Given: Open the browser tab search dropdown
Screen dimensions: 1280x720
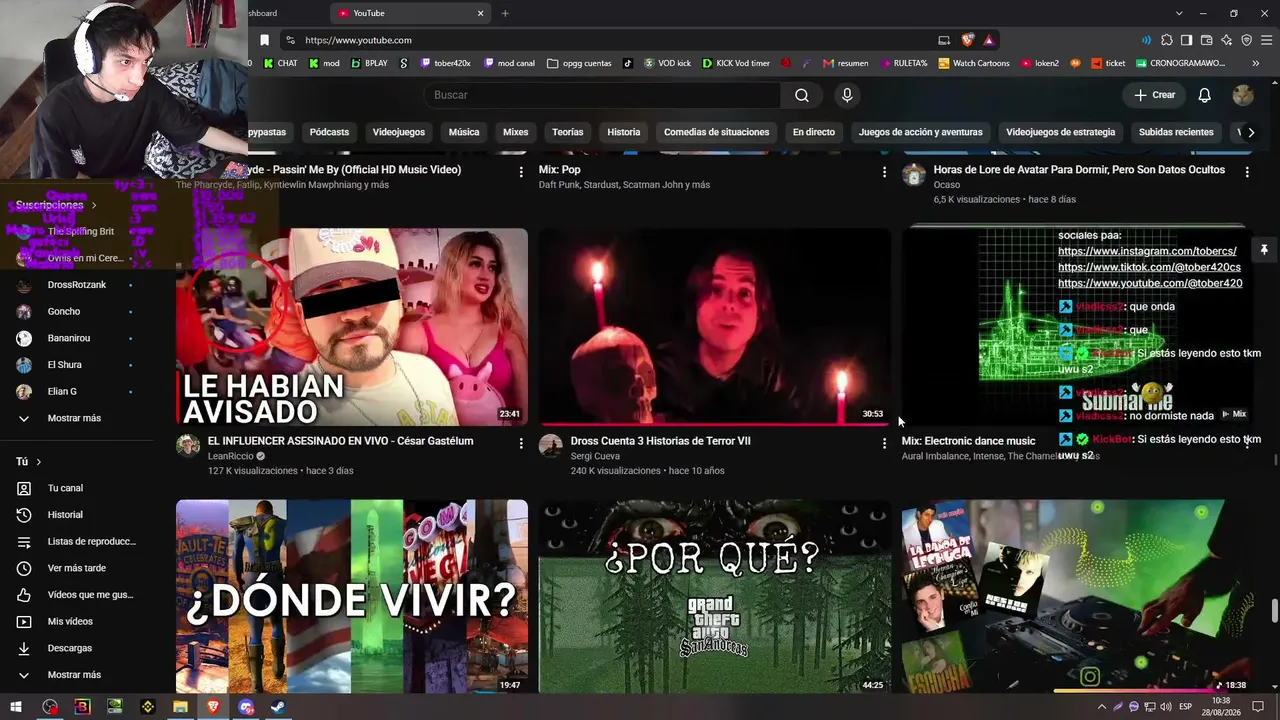Looking at the screenshot, I should click(x=1179, y=13).
